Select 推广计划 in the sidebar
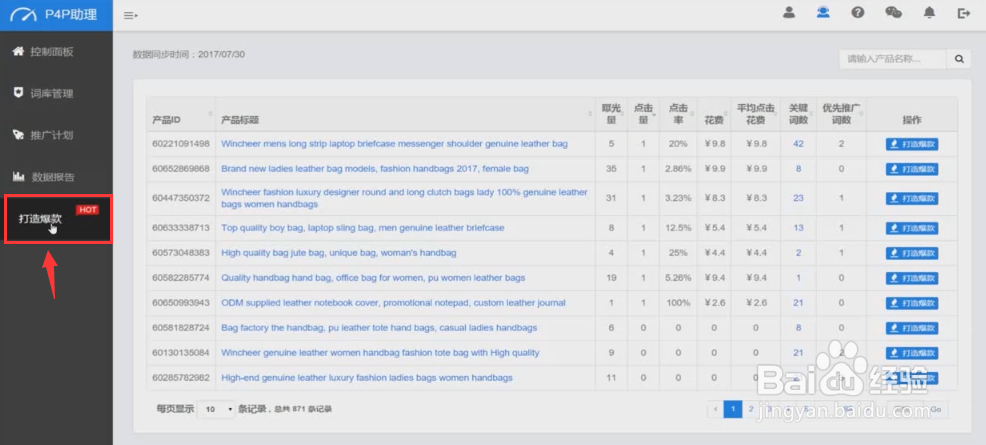Image resolution: width=986 pixels, height=445 pixels. [x=51, y=135]
